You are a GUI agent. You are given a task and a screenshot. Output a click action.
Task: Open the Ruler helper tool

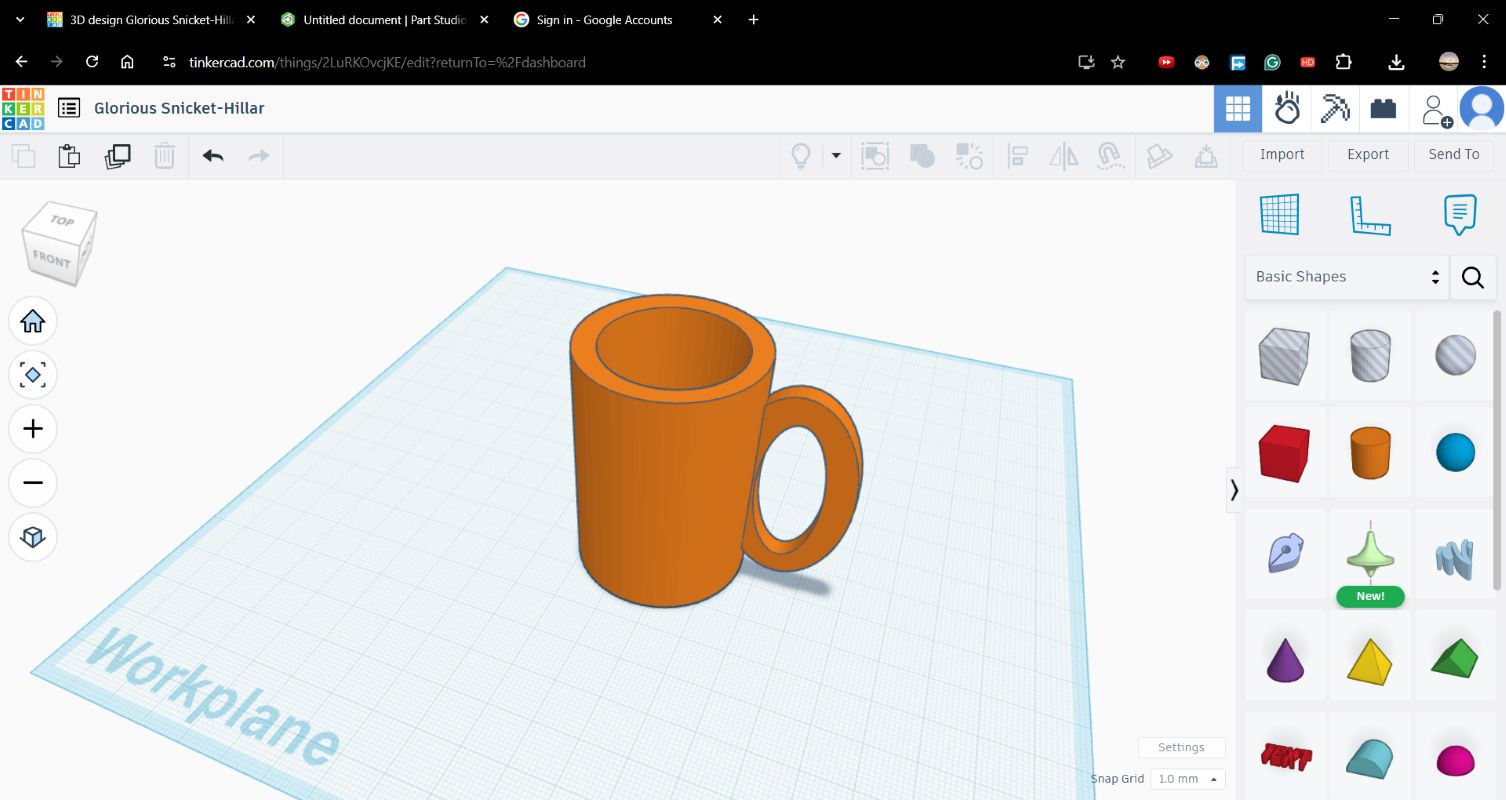pyautogui.click(x=1370, y=214)
